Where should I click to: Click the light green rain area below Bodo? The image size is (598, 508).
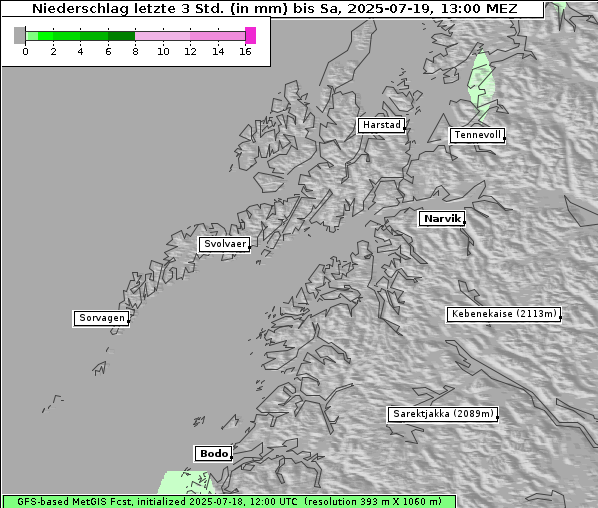pyautogui.click(x=185, y=483)
